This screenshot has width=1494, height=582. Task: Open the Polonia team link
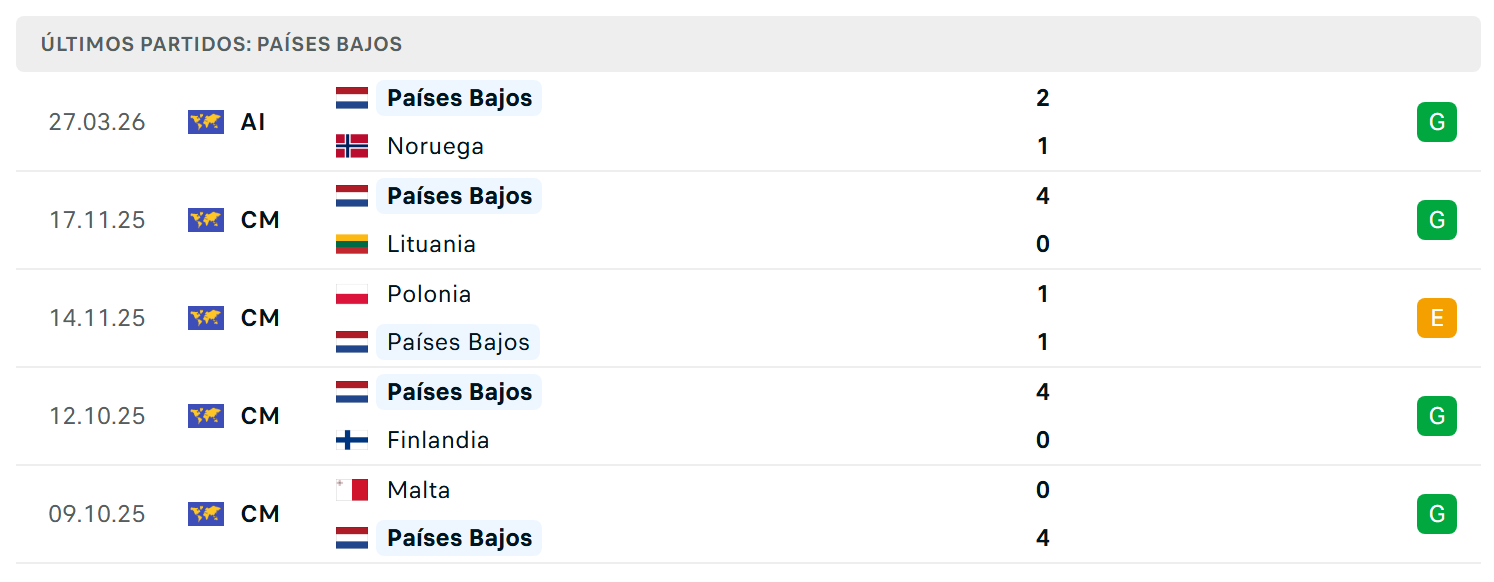point(429,294)
